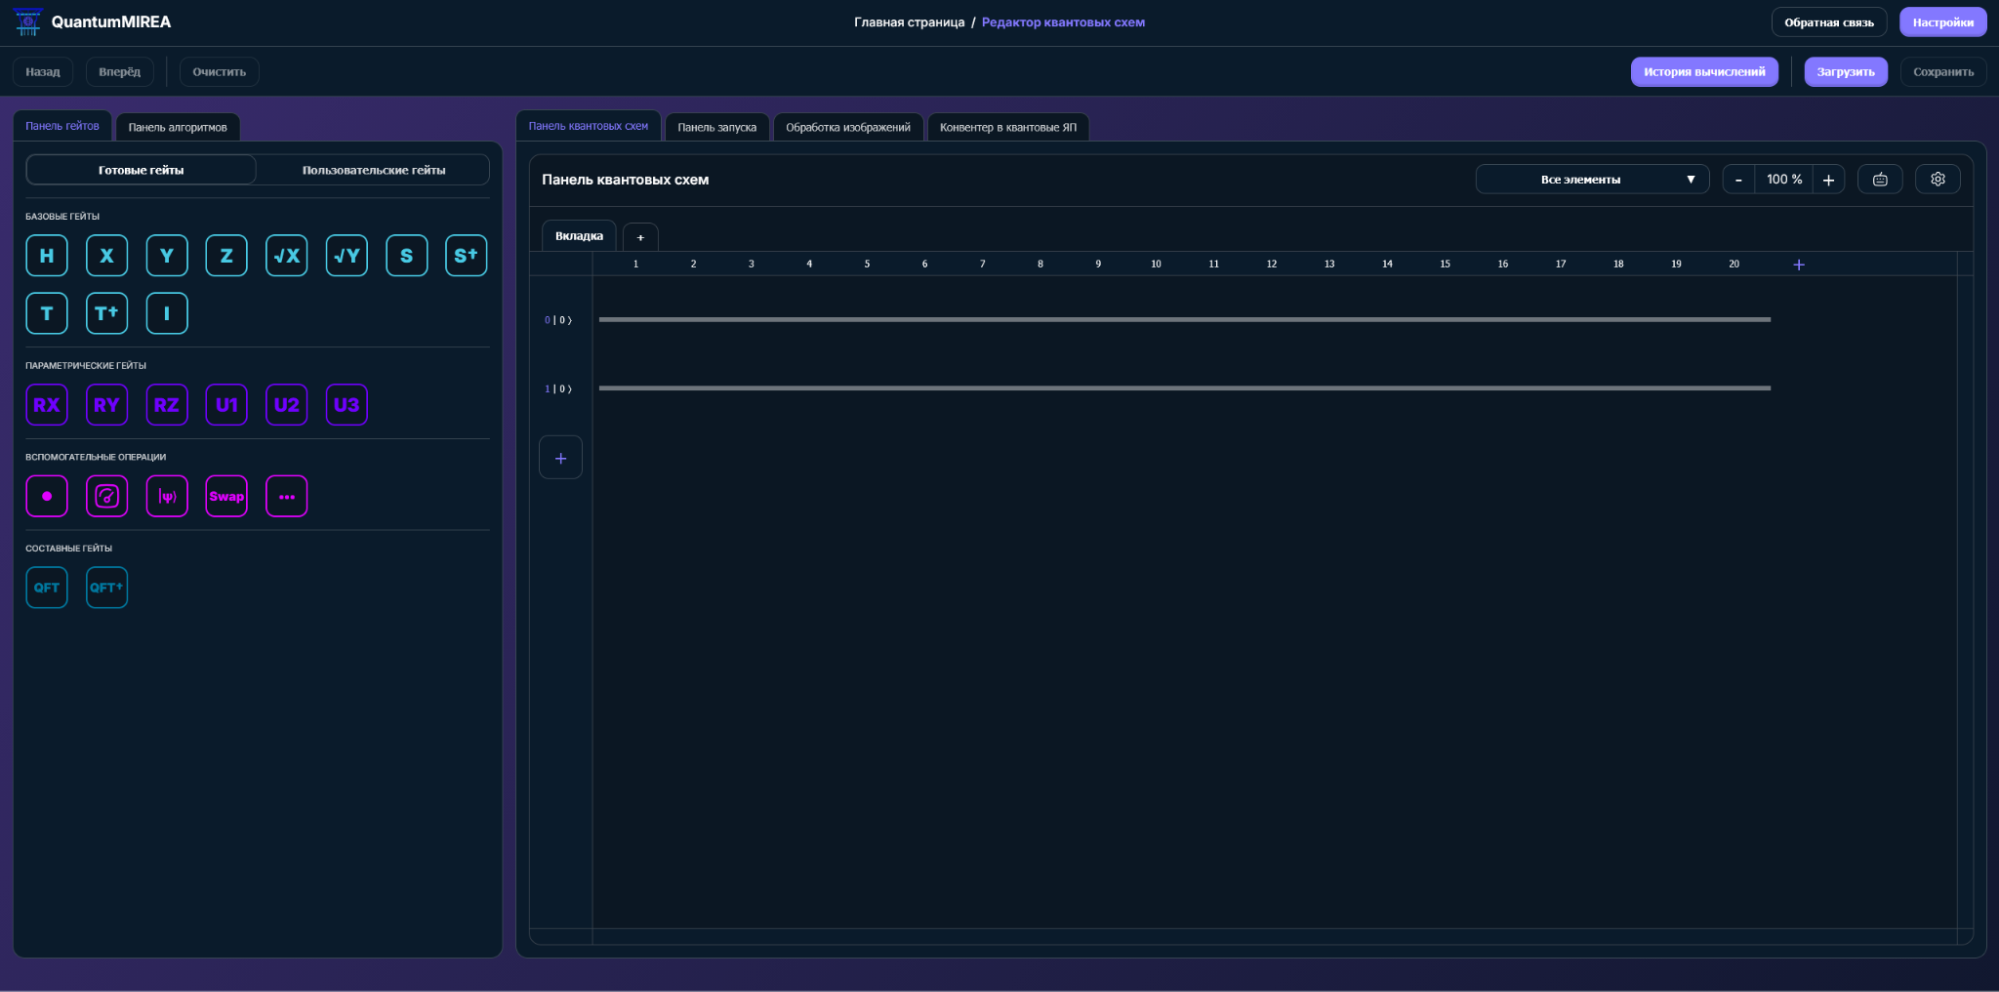
Task: Select the U2 parametric gate
Action: pyautogui.click(x=287, y=405)
